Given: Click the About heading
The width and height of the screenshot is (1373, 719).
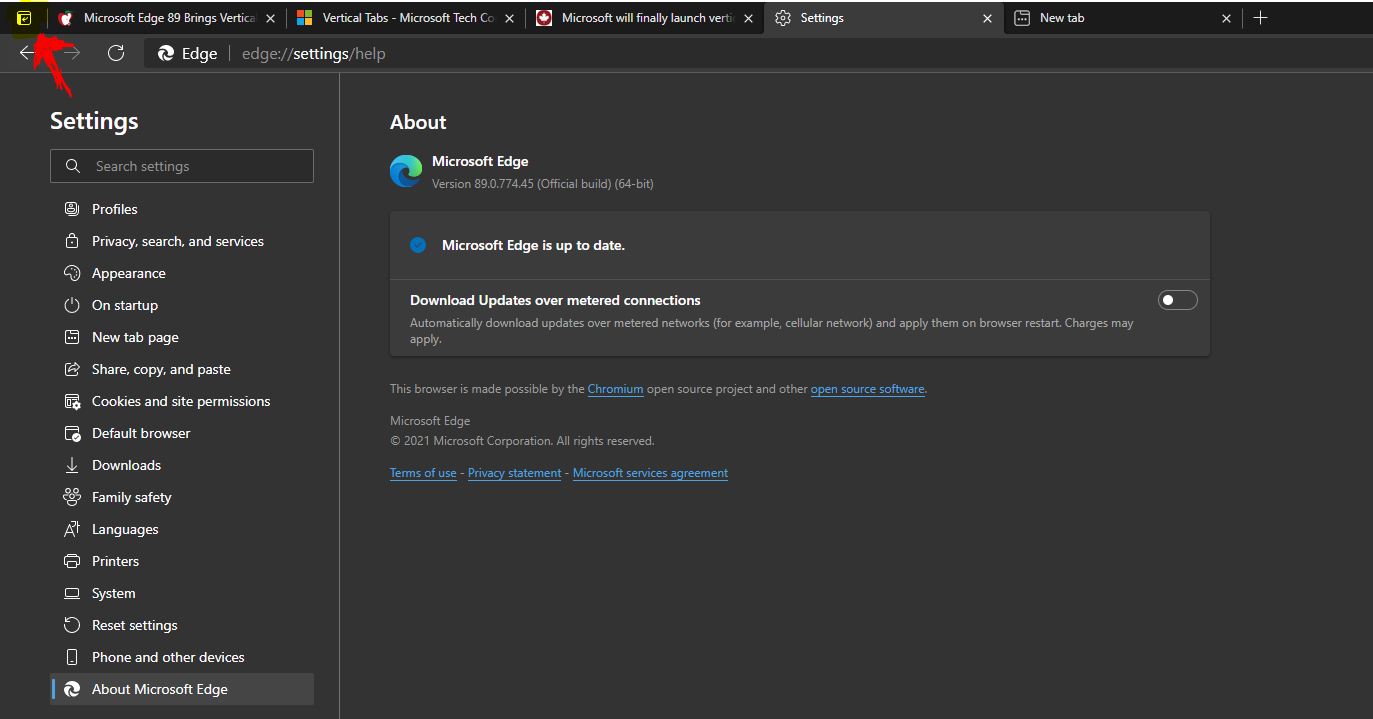Looking at the screenshot, I should coord(418,122).
